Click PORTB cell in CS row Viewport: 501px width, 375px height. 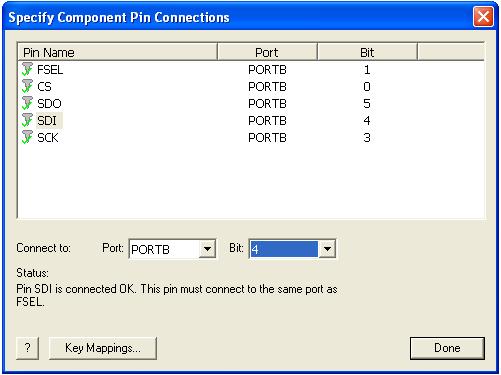[267, 87]
